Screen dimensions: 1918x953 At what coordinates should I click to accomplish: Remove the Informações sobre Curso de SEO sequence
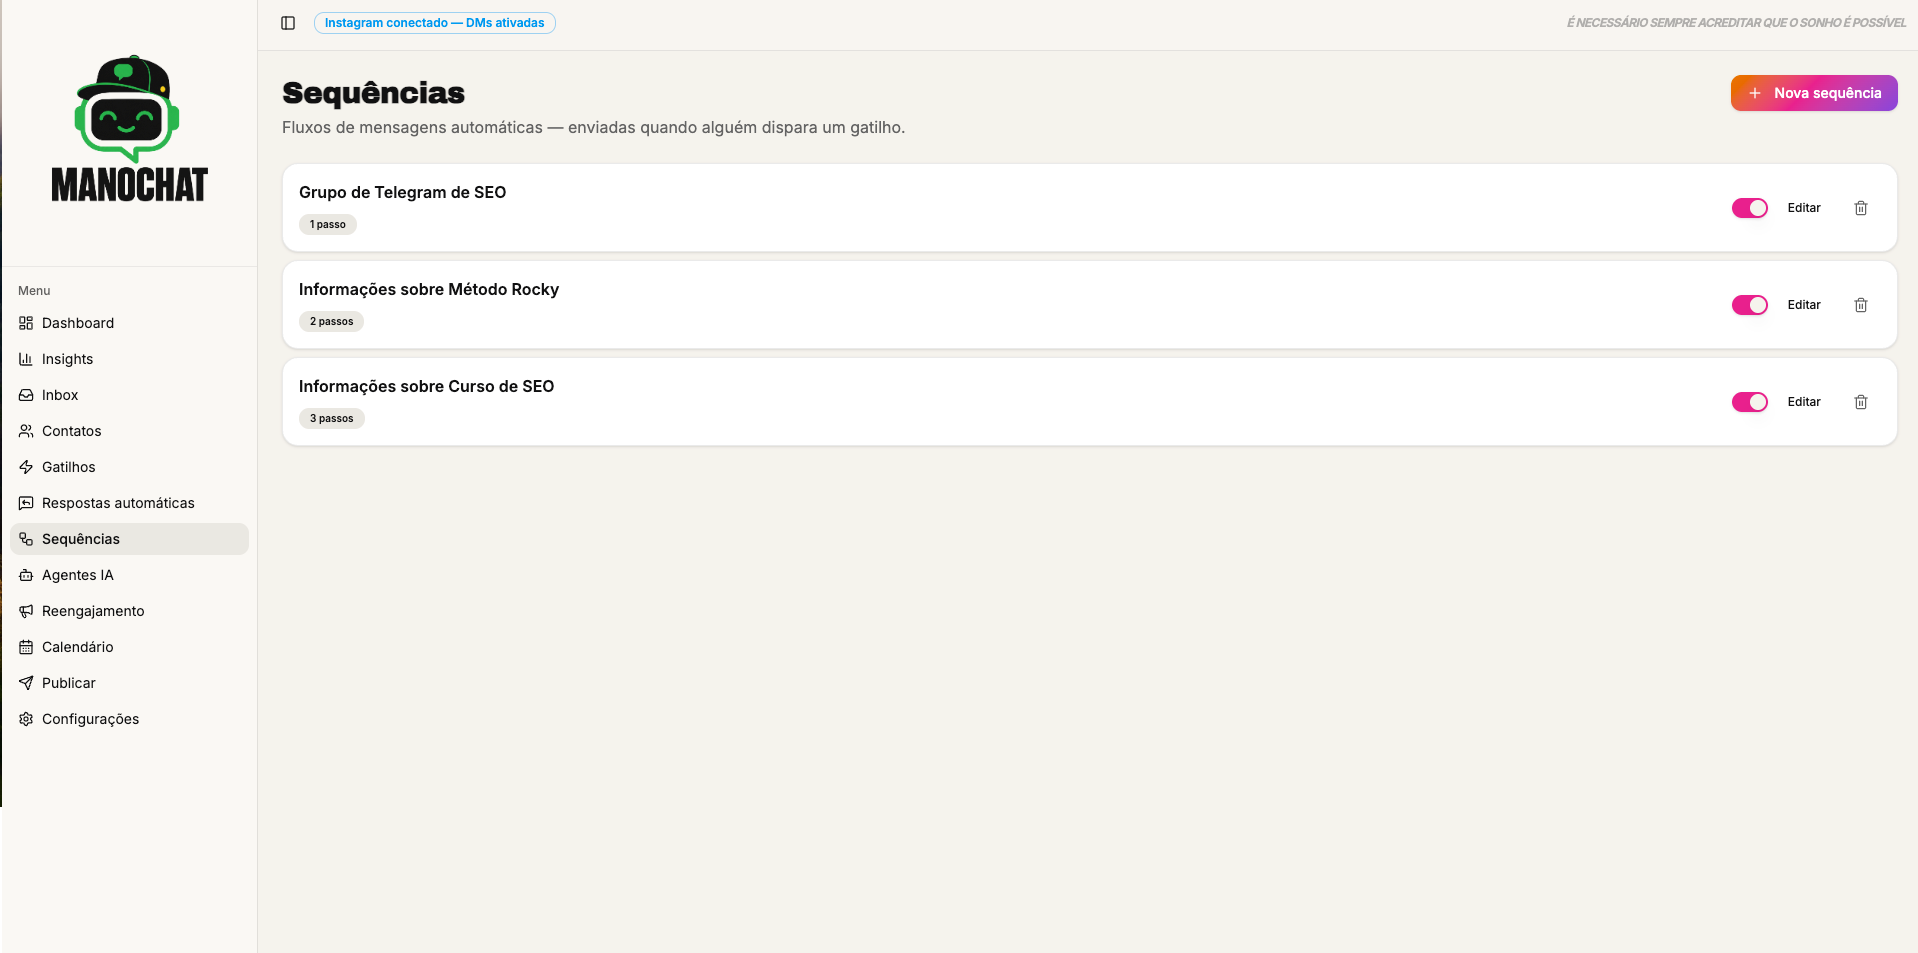point(1861,402)
